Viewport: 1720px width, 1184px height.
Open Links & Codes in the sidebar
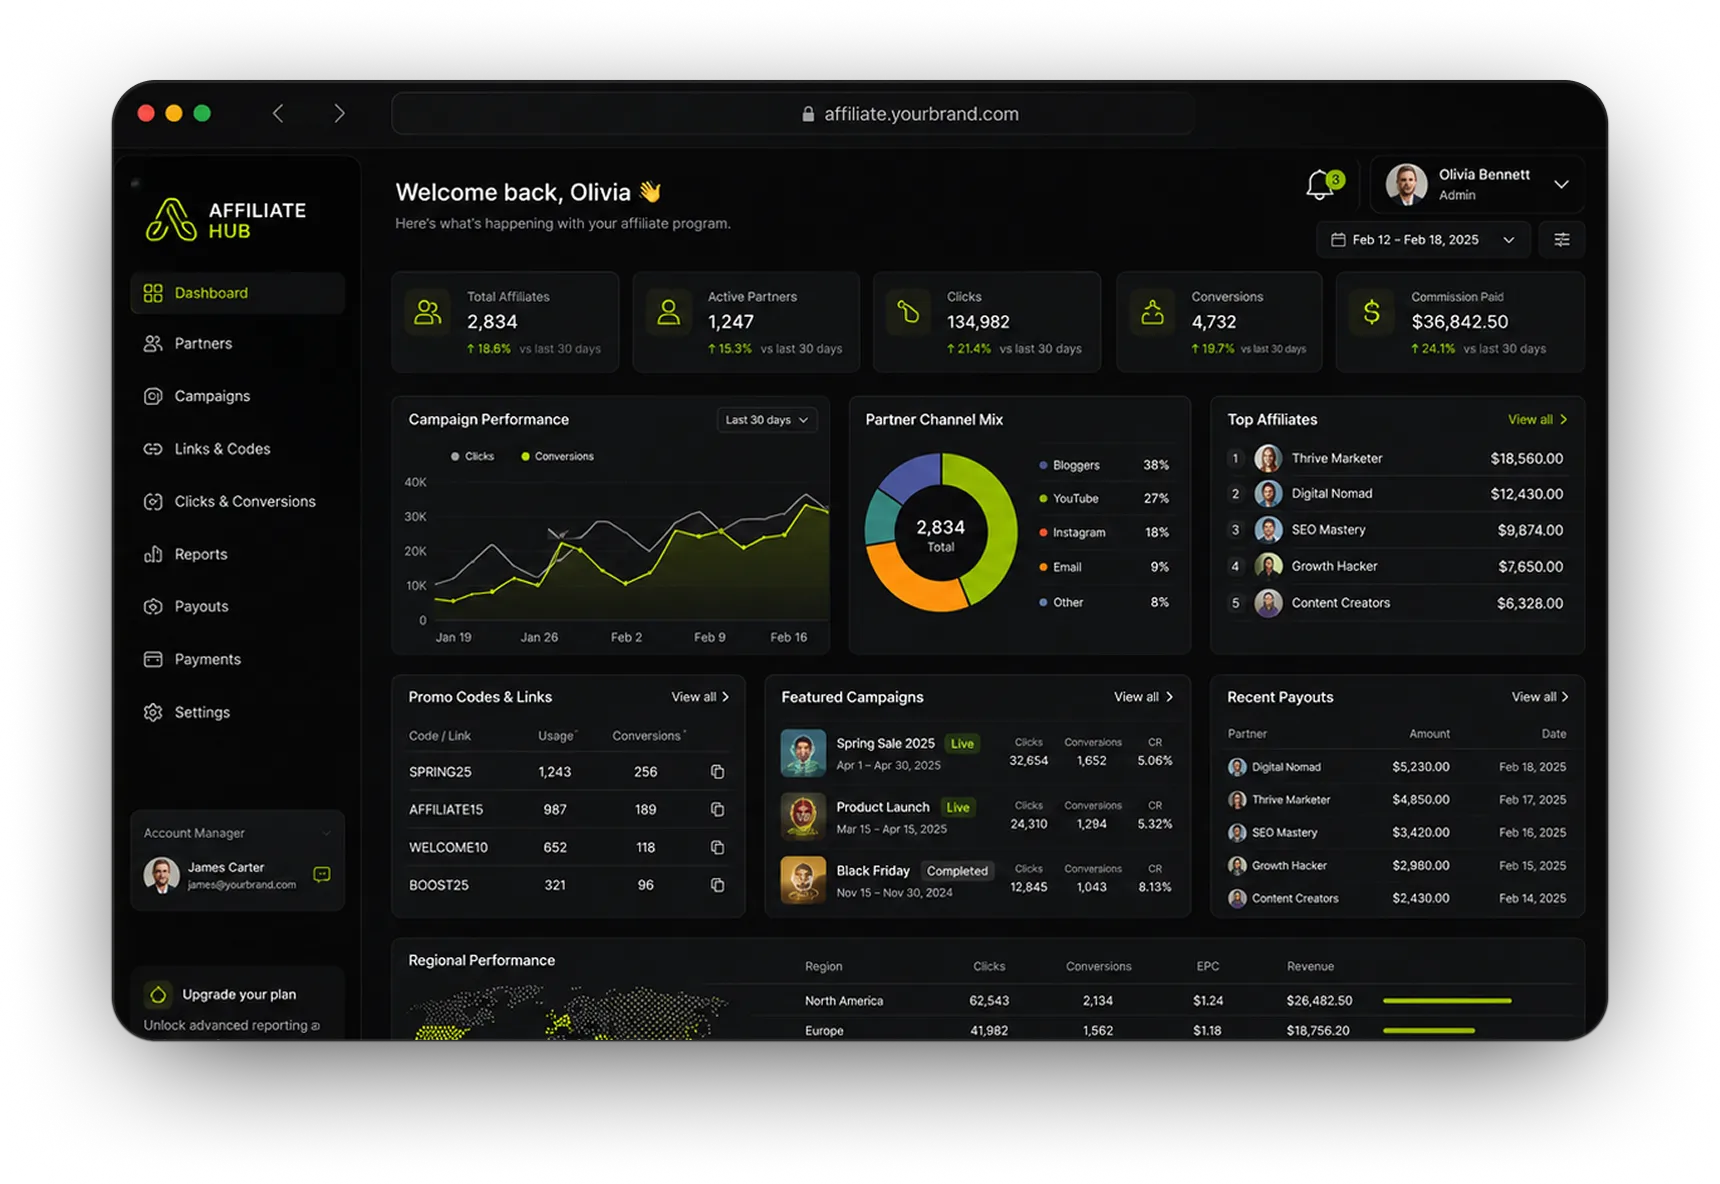(x=237, y=449)
